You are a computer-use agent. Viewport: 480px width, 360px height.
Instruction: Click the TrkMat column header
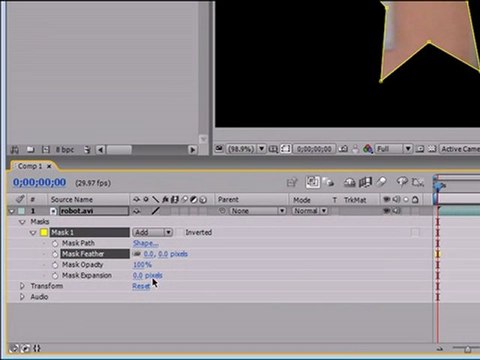[355, 200]
